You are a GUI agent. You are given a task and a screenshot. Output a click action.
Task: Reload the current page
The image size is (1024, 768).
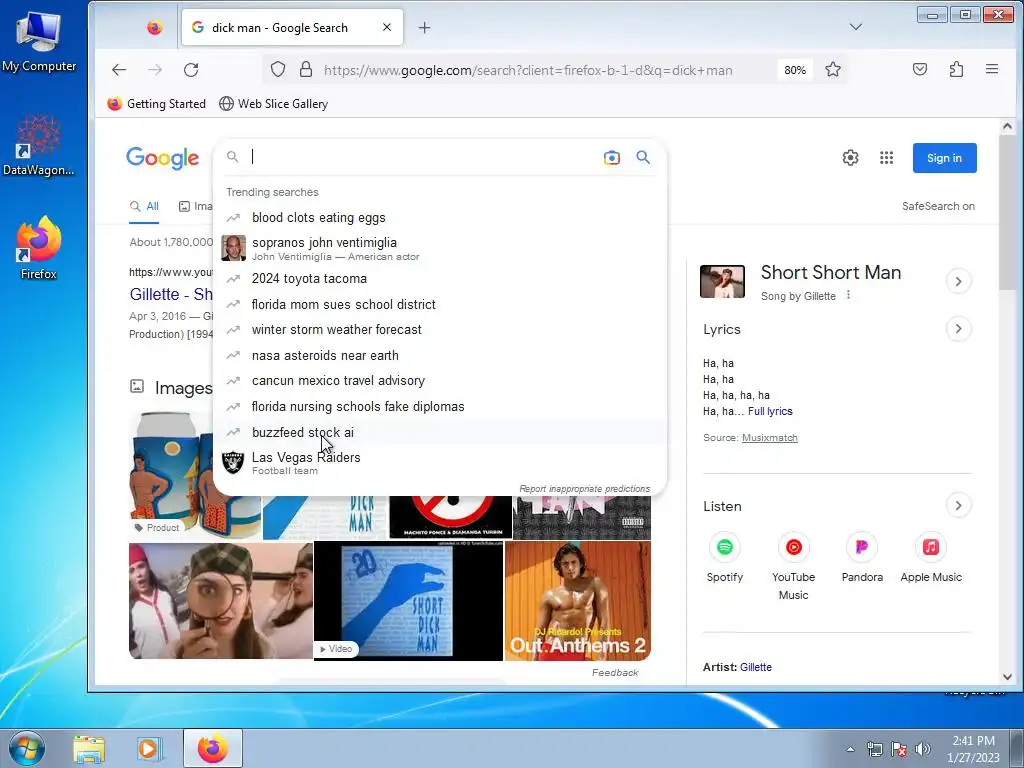pyautogui.click(x=191, y=70)
